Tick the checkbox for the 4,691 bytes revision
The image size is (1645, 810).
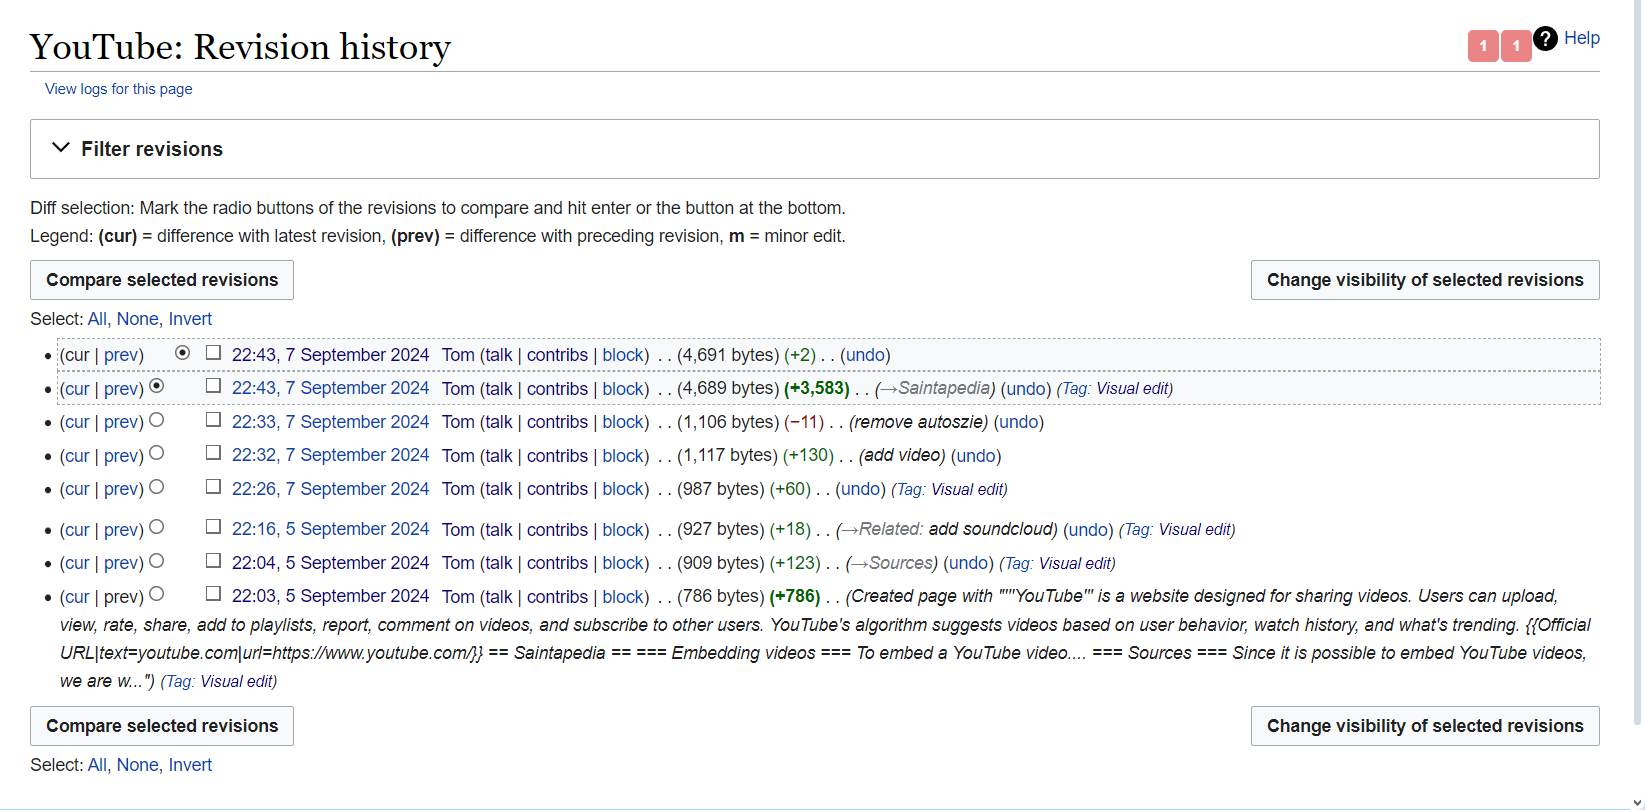click(x=213, y=352)
